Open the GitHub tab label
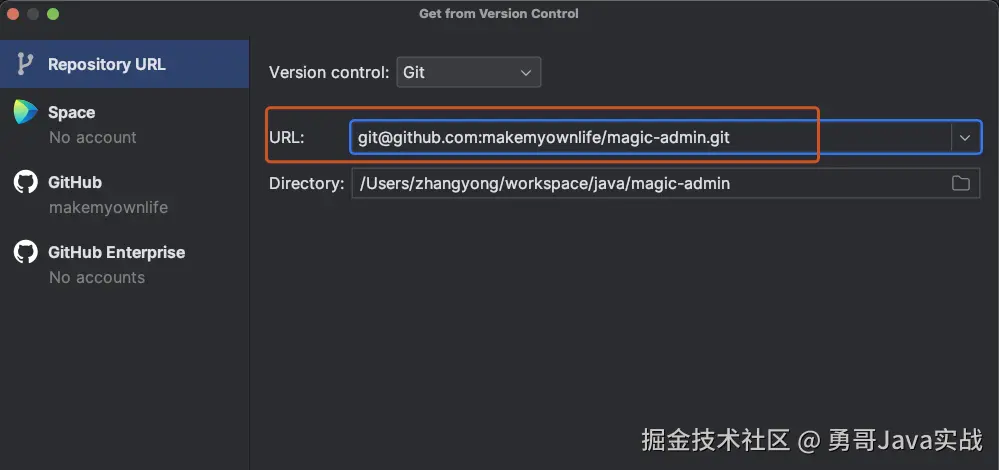The height and width of the screenshot is (470, 999). click(x=75, y=182)
